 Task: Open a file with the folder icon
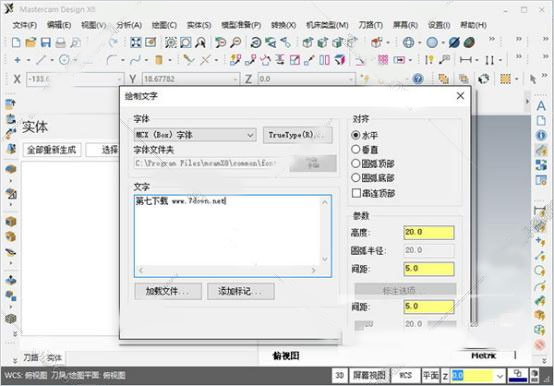tap(31, 42)
